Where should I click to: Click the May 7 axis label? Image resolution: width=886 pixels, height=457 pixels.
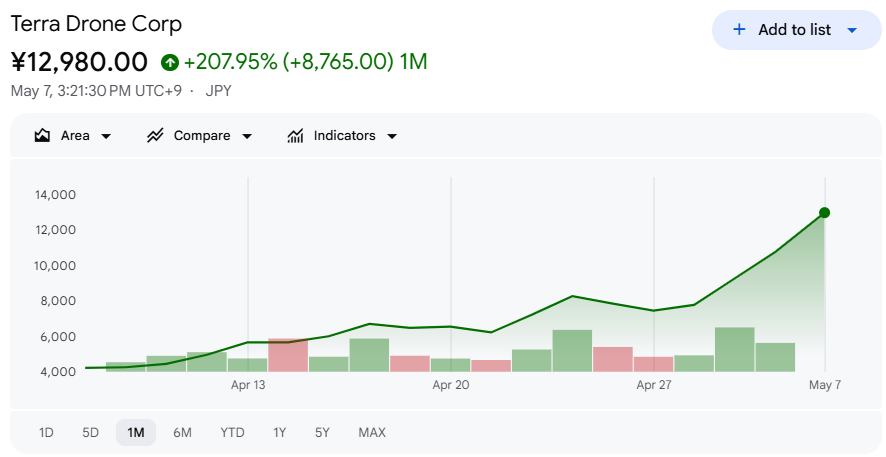825,385
